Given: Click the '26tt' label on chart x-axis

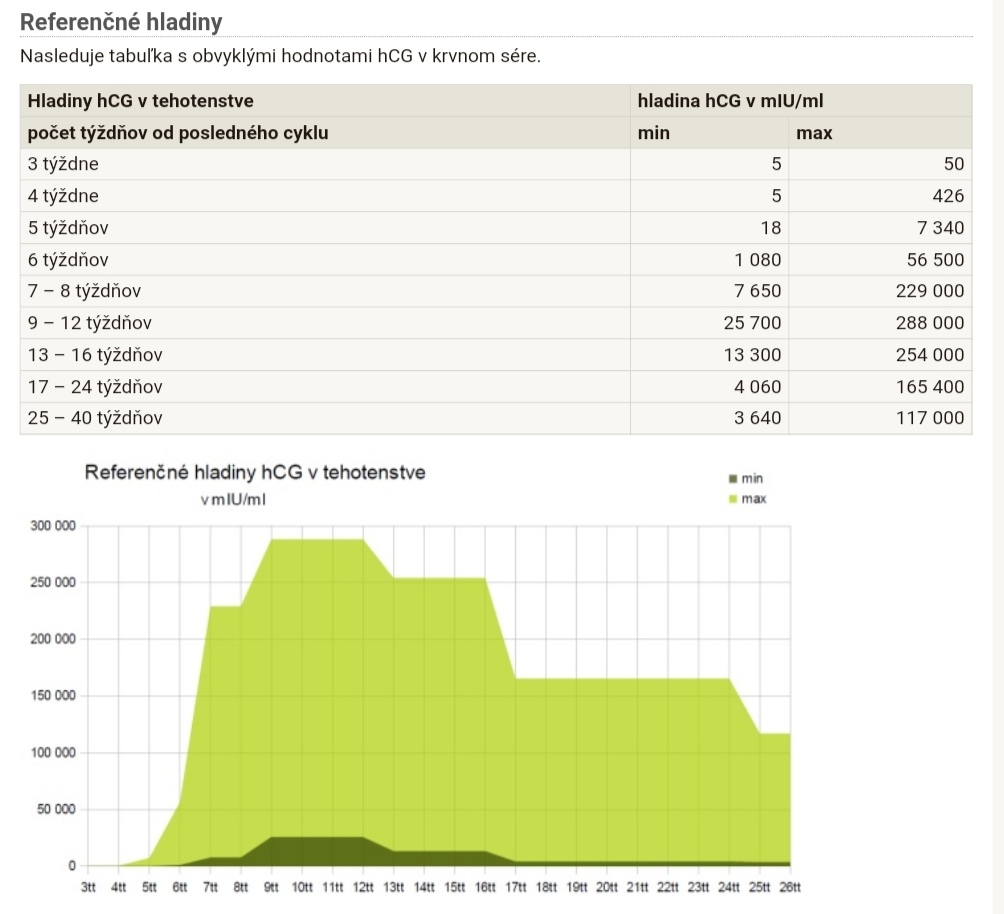Looking at the screenshot, I should (790, 887).
